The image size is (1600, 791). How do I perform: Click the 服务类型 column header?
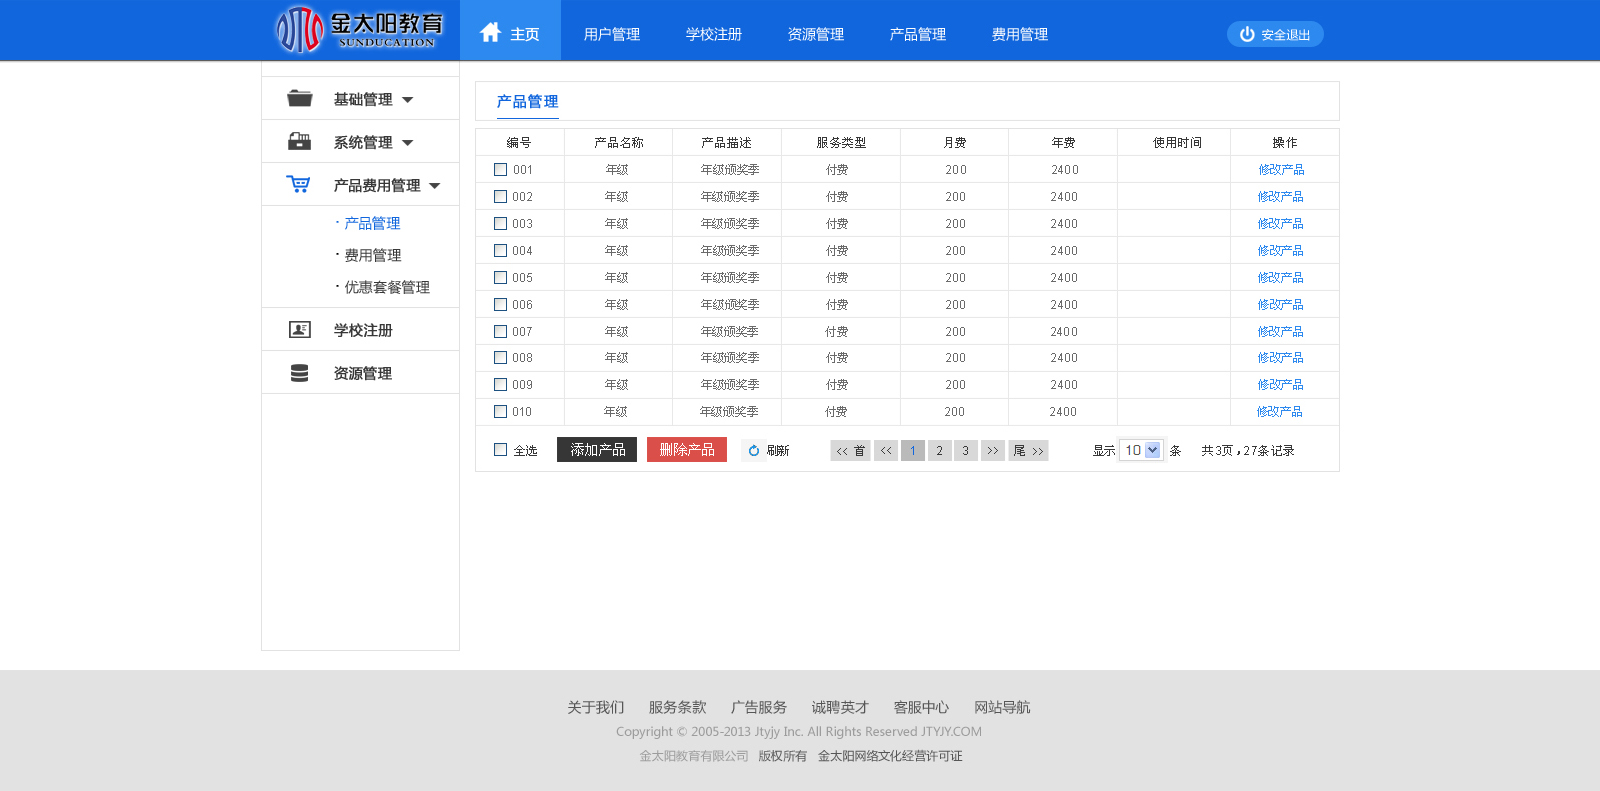tap(841, 143)
